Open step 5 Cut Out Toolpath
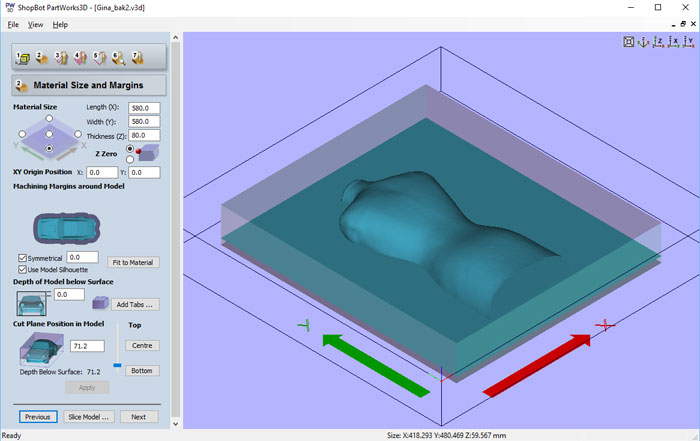This screenshot has height=441, width=700. pyautogui.click(x=100, y=58)
